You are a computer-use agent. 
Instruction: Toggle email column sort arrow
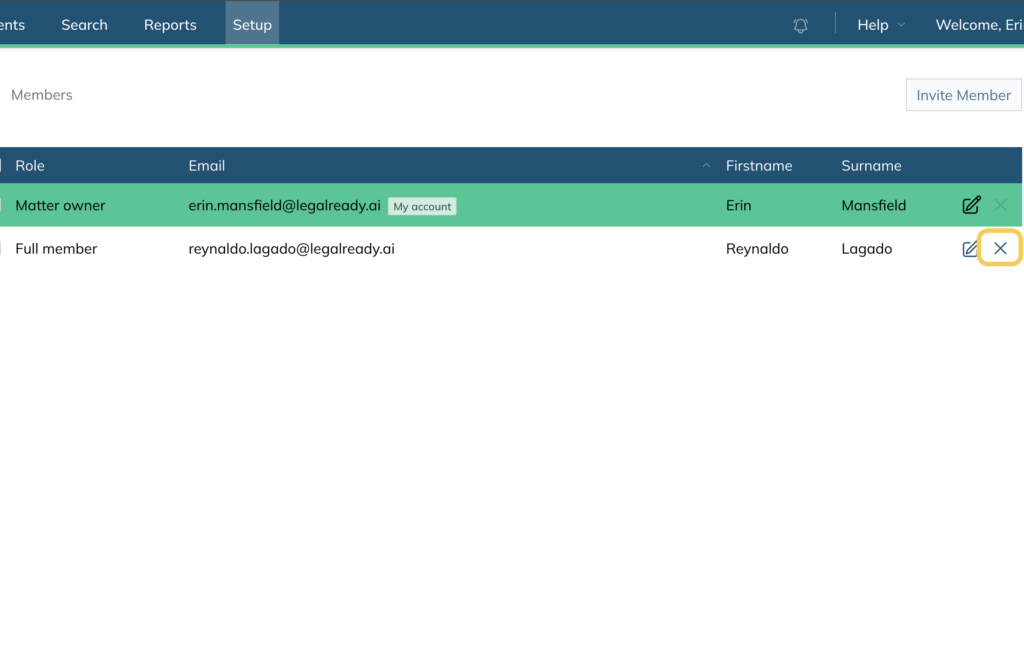tap(706, 166)
